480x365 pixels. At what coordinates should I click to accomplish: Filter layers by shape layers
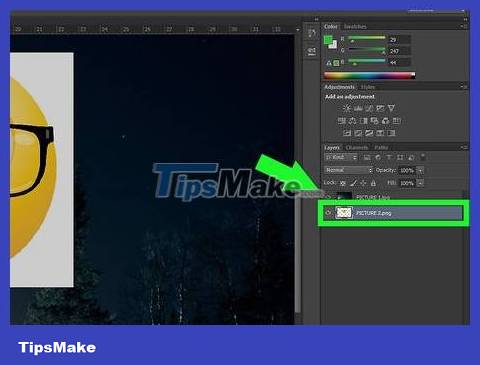tap(400, 157)
